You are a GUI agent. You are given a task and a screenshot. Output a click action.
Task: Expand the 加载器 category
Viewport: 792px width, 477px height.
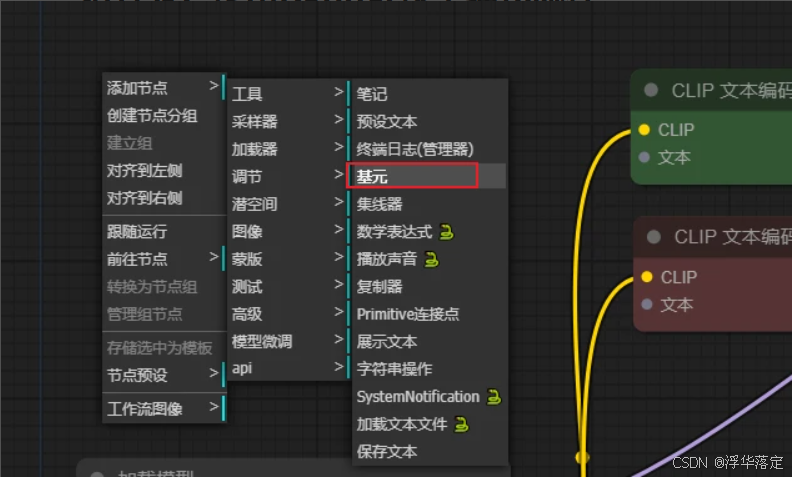point(288,149)
